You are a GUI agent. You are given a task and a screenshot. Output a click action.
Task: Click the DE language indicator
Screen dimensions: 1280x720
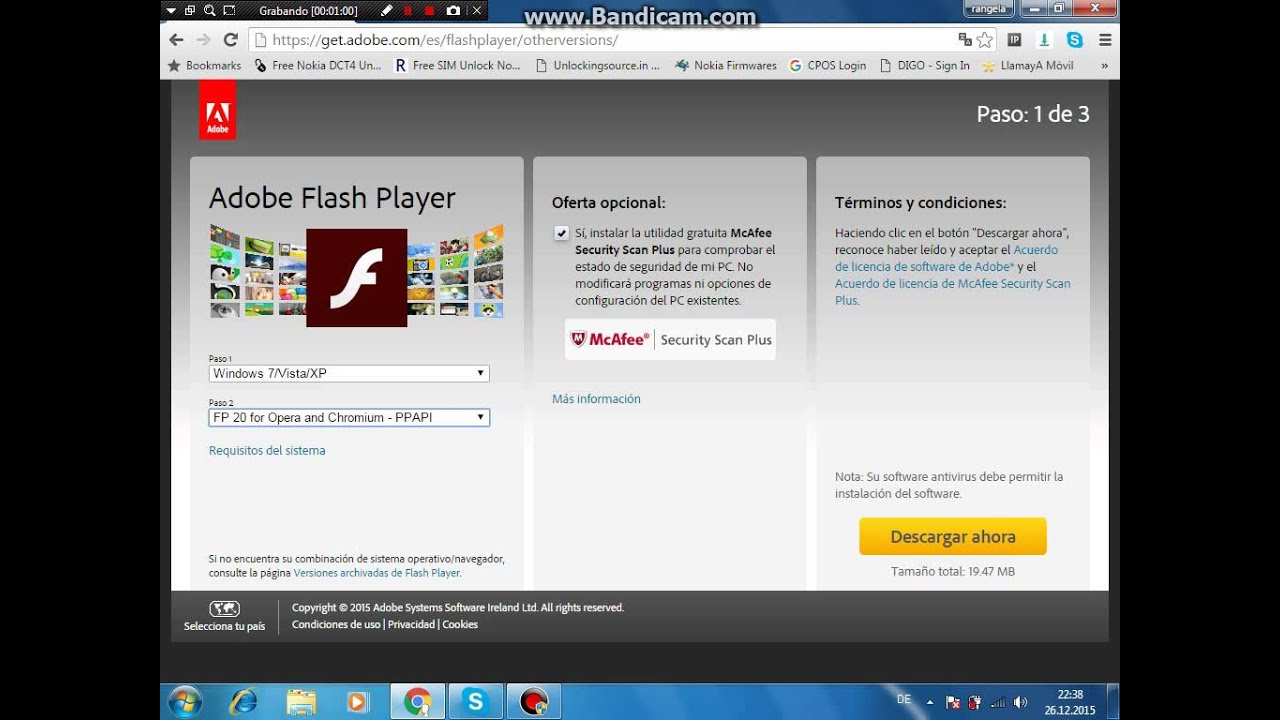(x=904, y=700)
